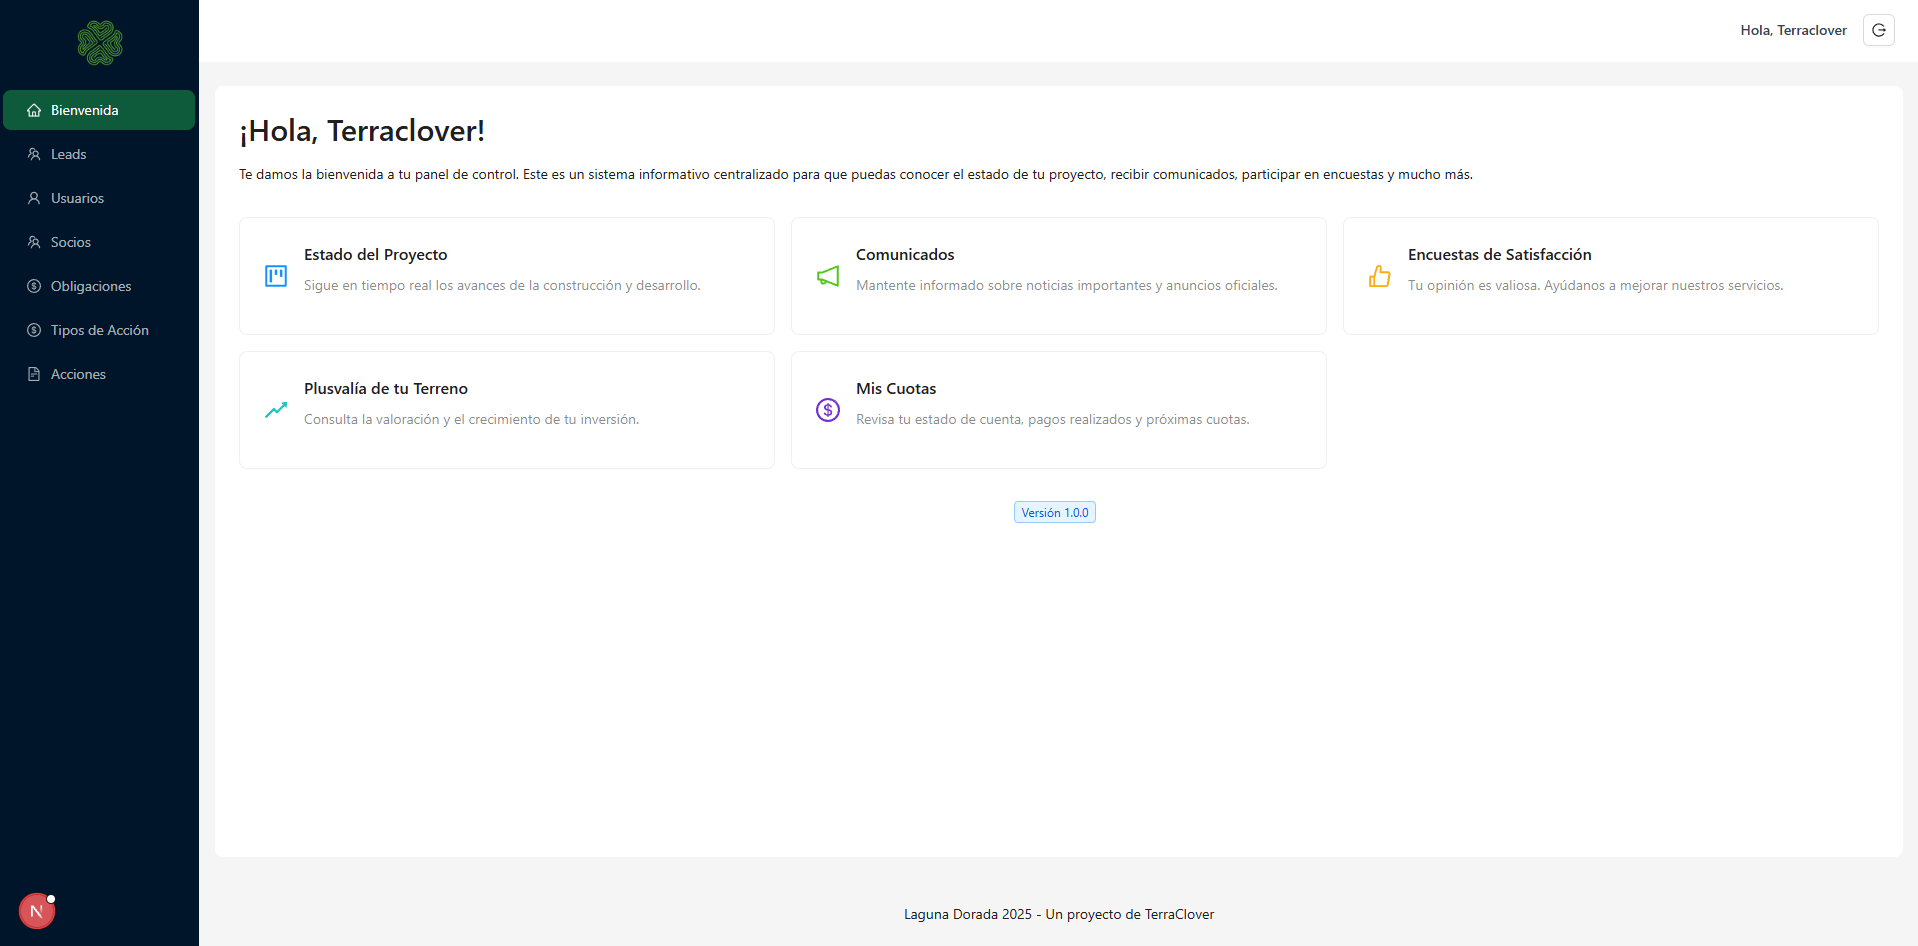This screenshot has height=946, width=1918.
Task: Click the Obligaciones dollar icon
Action: (x=33, y=286)
